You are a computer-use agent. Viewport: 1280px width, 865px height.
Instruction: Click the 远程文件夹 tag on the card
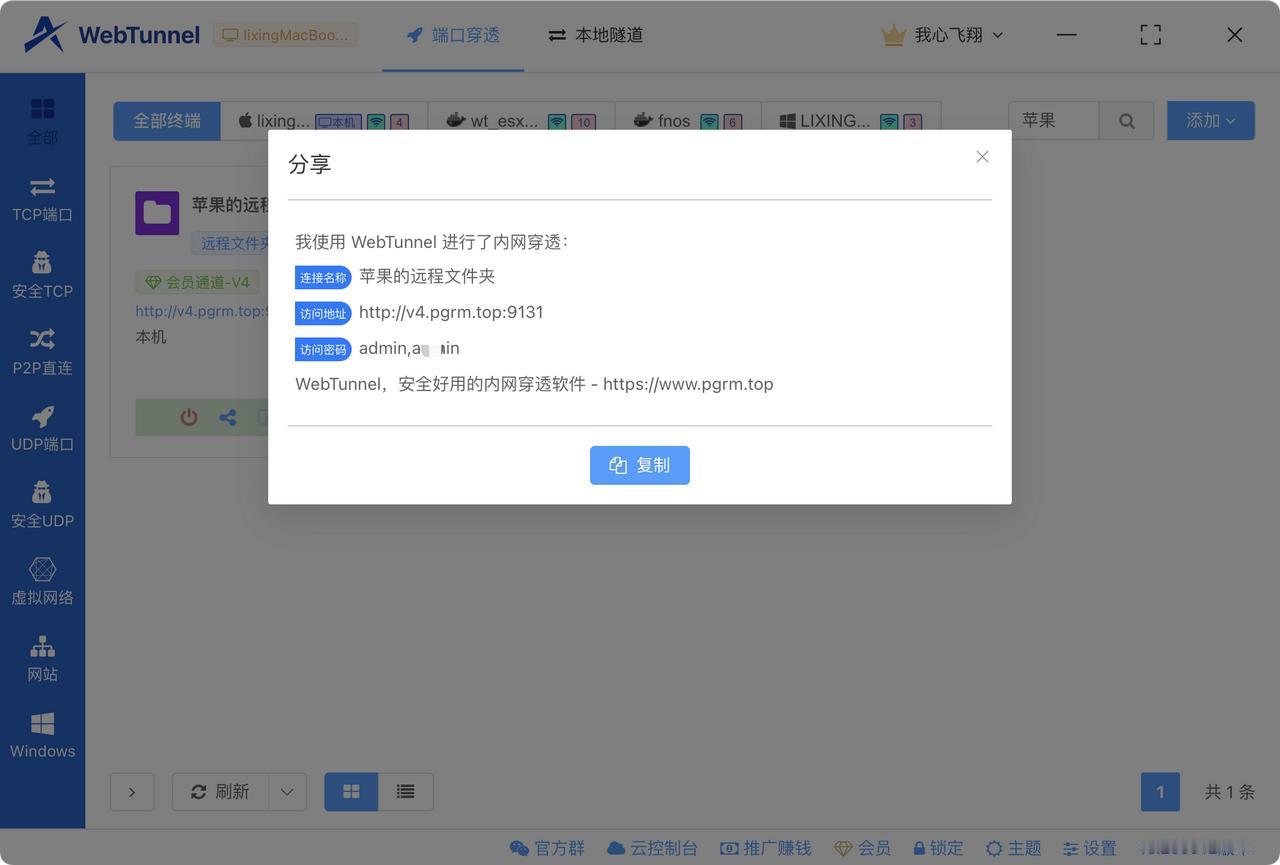231,243
